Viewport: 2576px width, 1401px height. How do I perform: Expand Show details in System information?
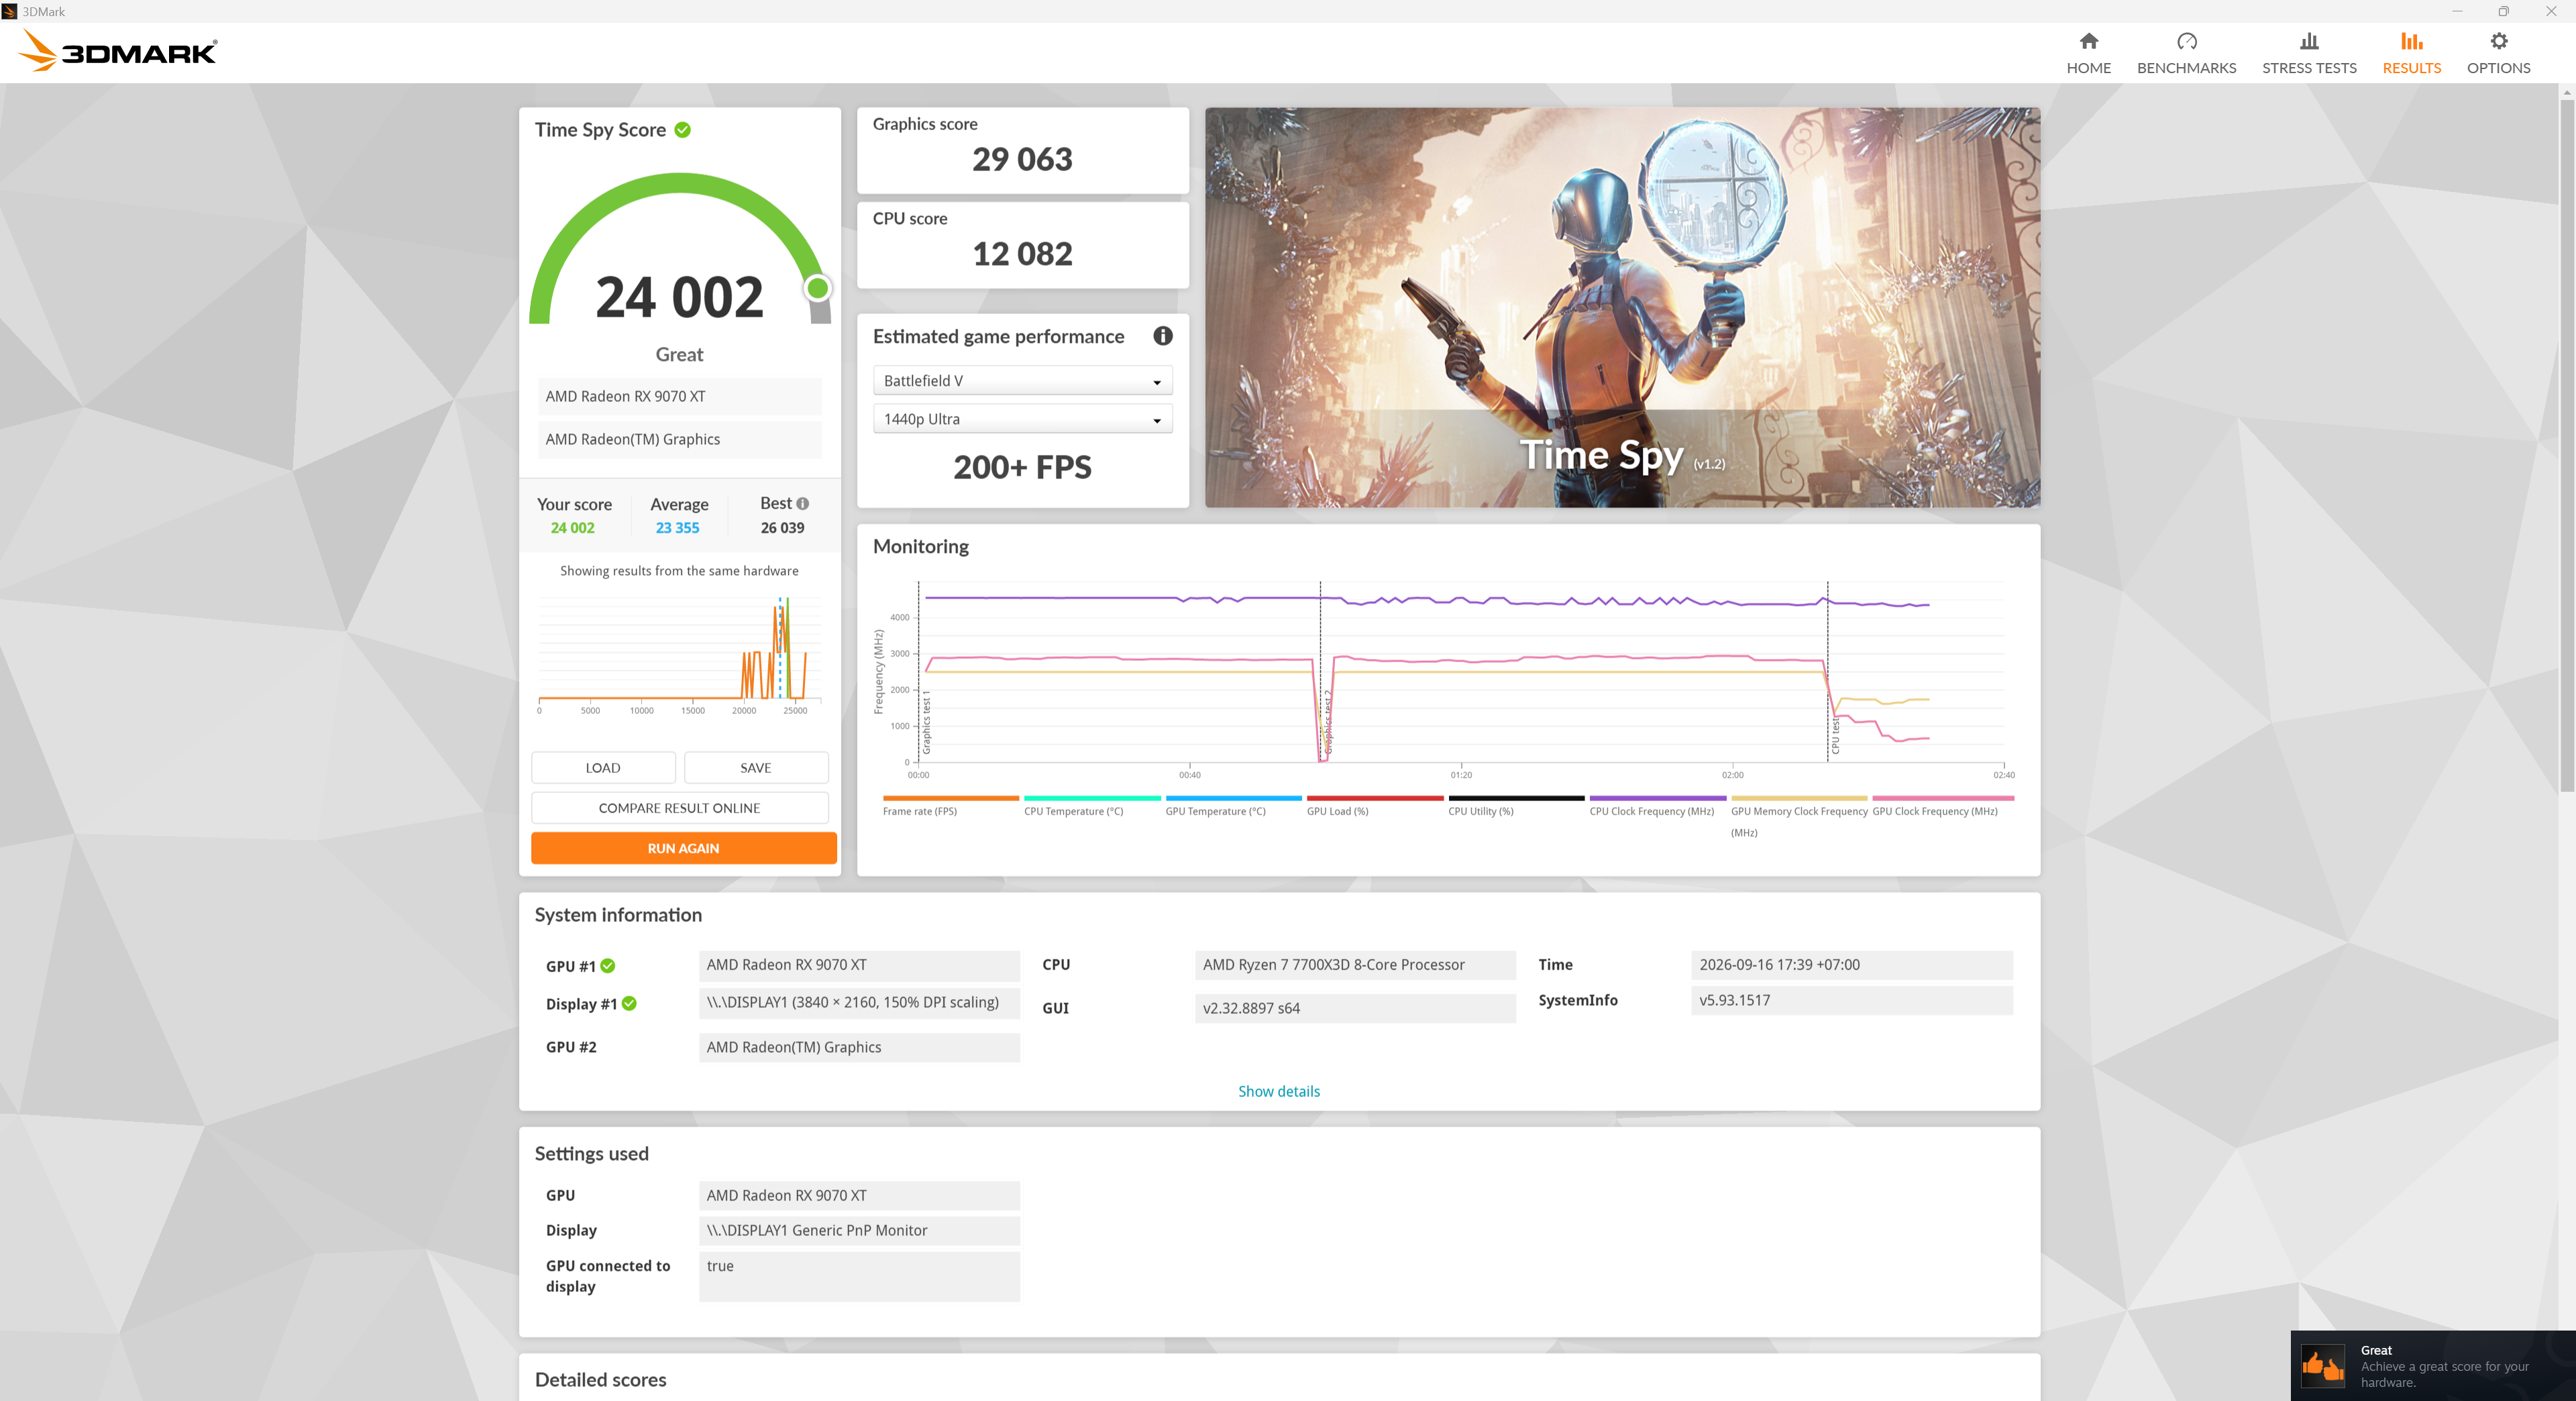(1278, 1091)
